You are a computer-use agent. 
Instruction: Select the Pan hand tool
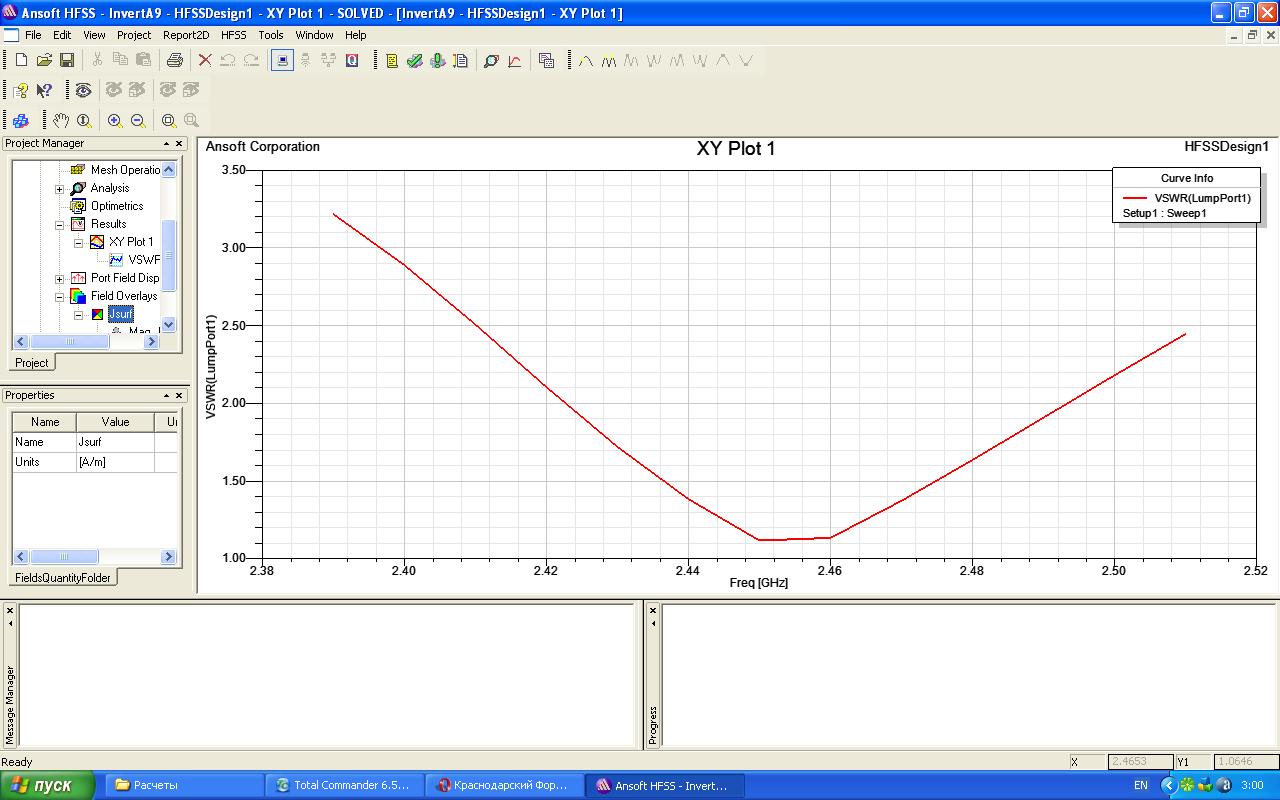(61, 121)
